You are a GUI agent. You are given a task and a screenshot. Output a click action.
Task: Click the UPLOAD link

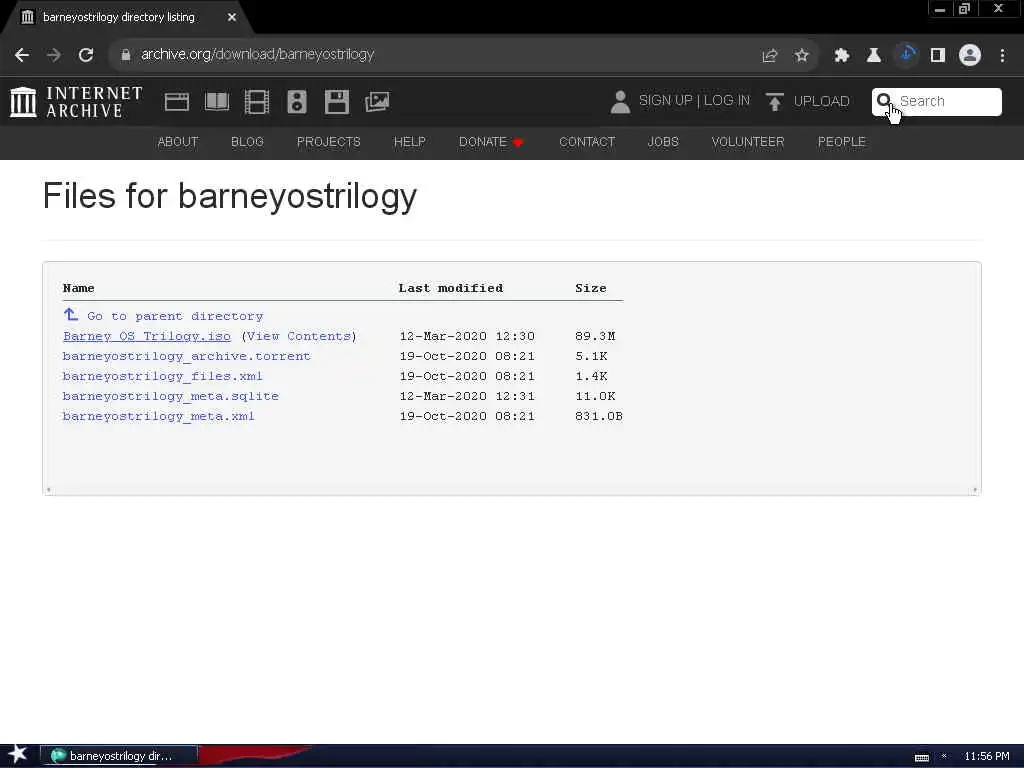(x=822, y=101)
